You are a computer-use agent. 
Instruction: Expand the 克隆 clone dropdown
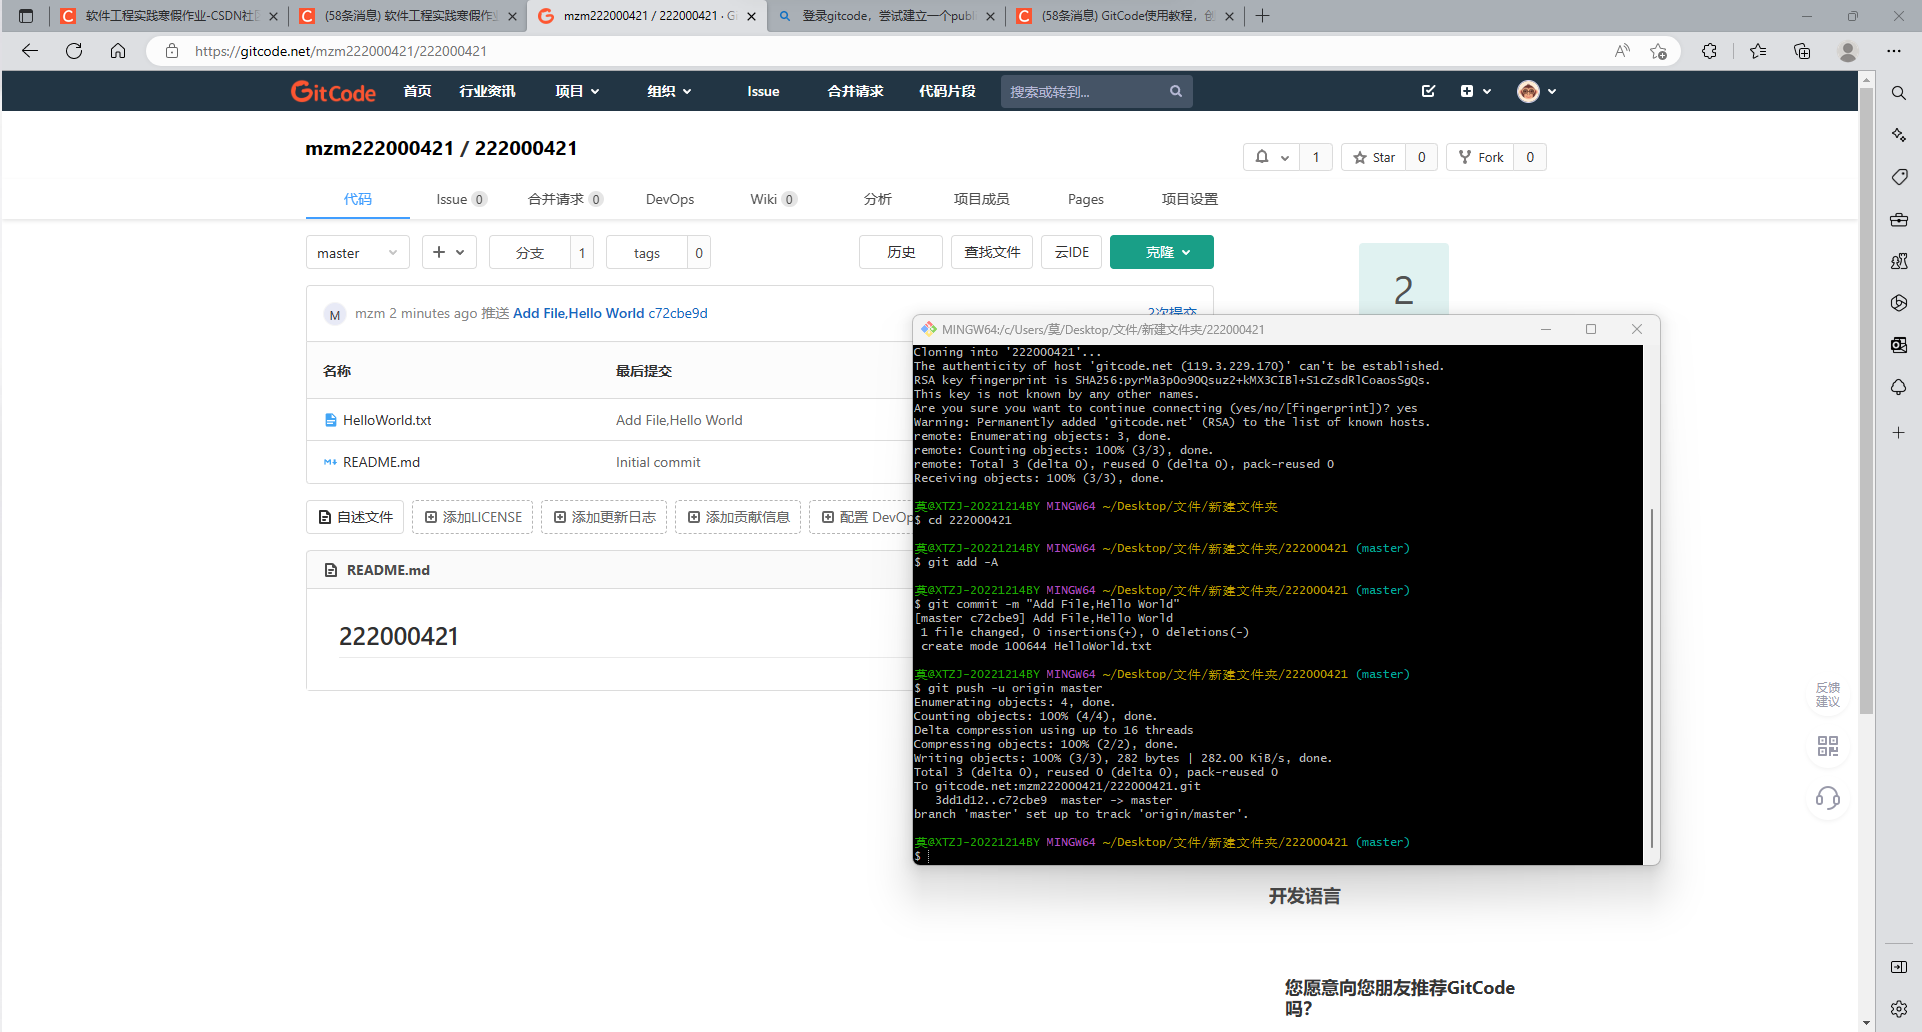coord(1162,252)
